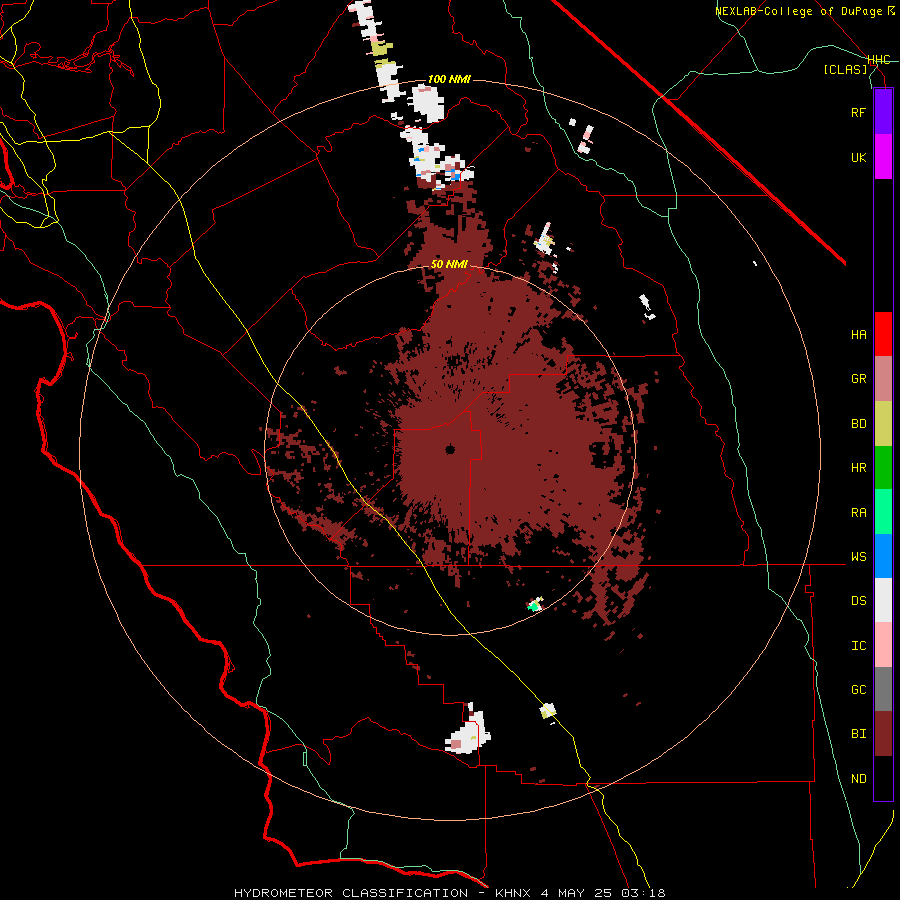Click the IC legend label
This screenshot has height=900, width=900.
[x=858, y=646]
